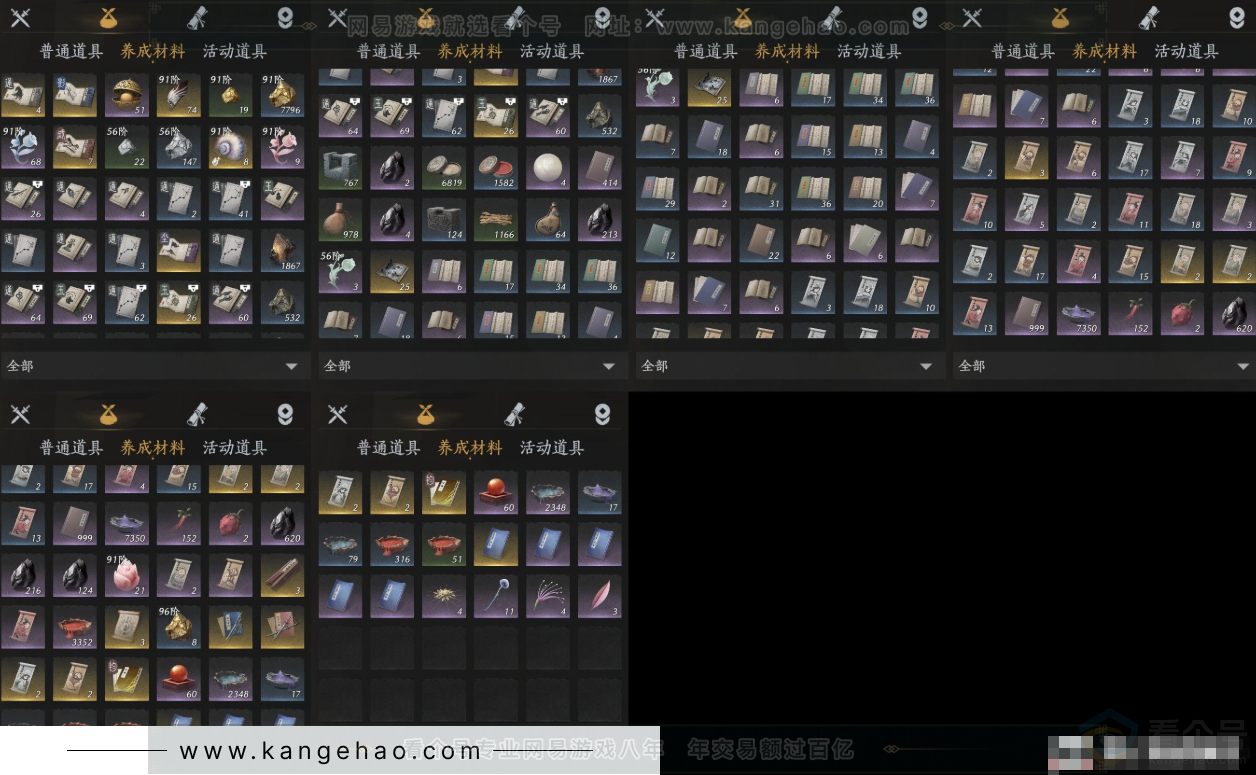Click gem marker icon in top row's fourth panel
The width and height of the screenshot is (1256, 775).
pos(1237,18)
